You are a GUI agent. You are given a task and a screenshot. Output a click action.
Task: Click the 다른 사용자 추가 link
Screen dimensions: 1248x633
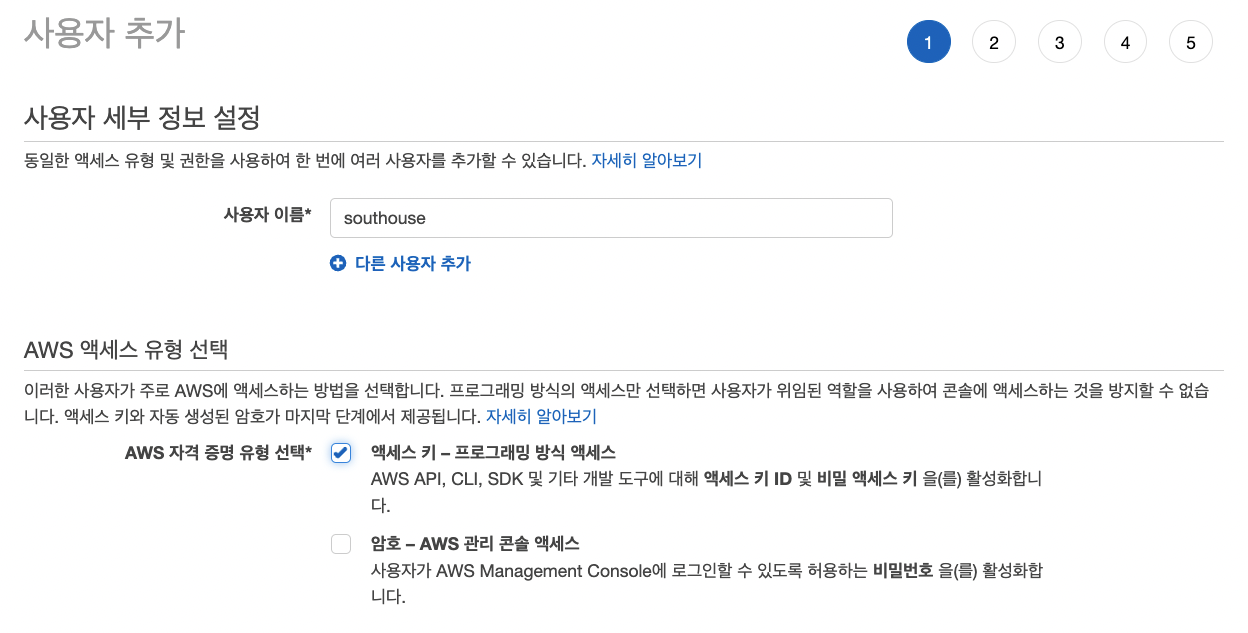coord(413,264)
